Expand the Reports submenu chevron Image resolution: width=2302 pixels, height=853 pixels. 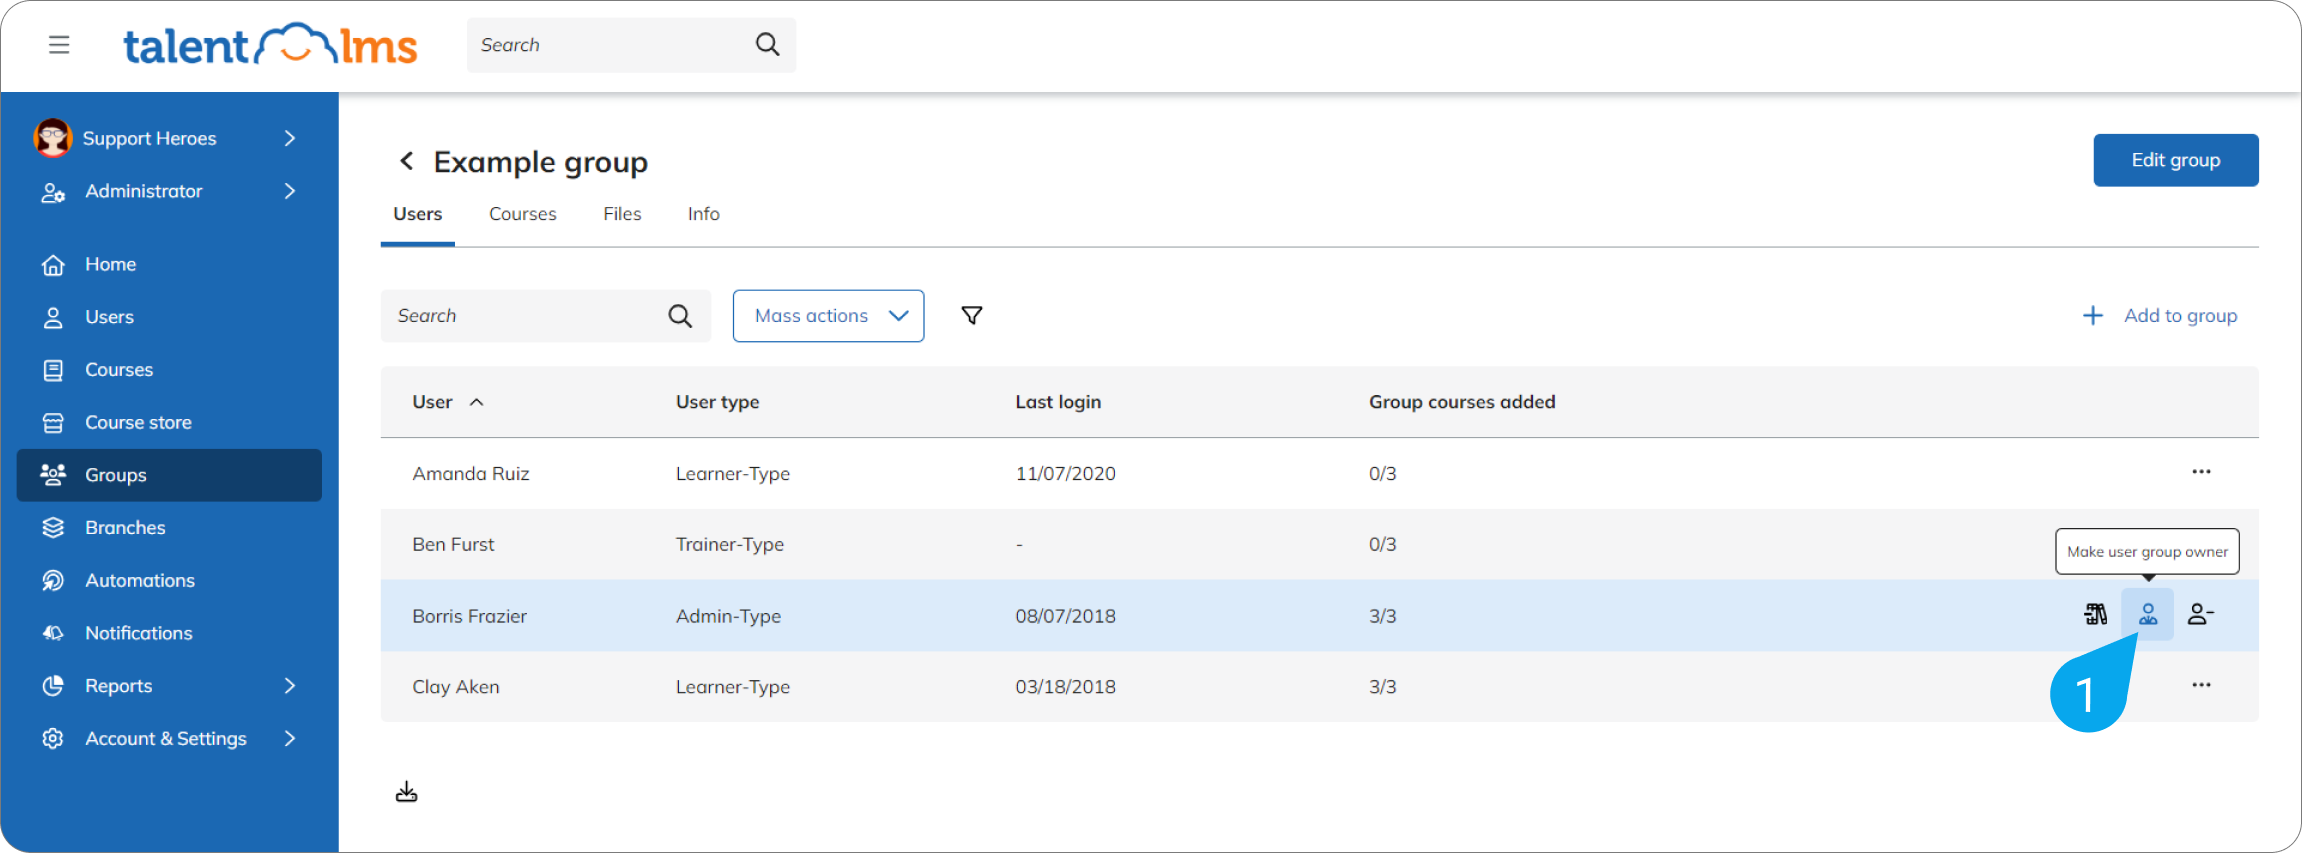[290, 686]
